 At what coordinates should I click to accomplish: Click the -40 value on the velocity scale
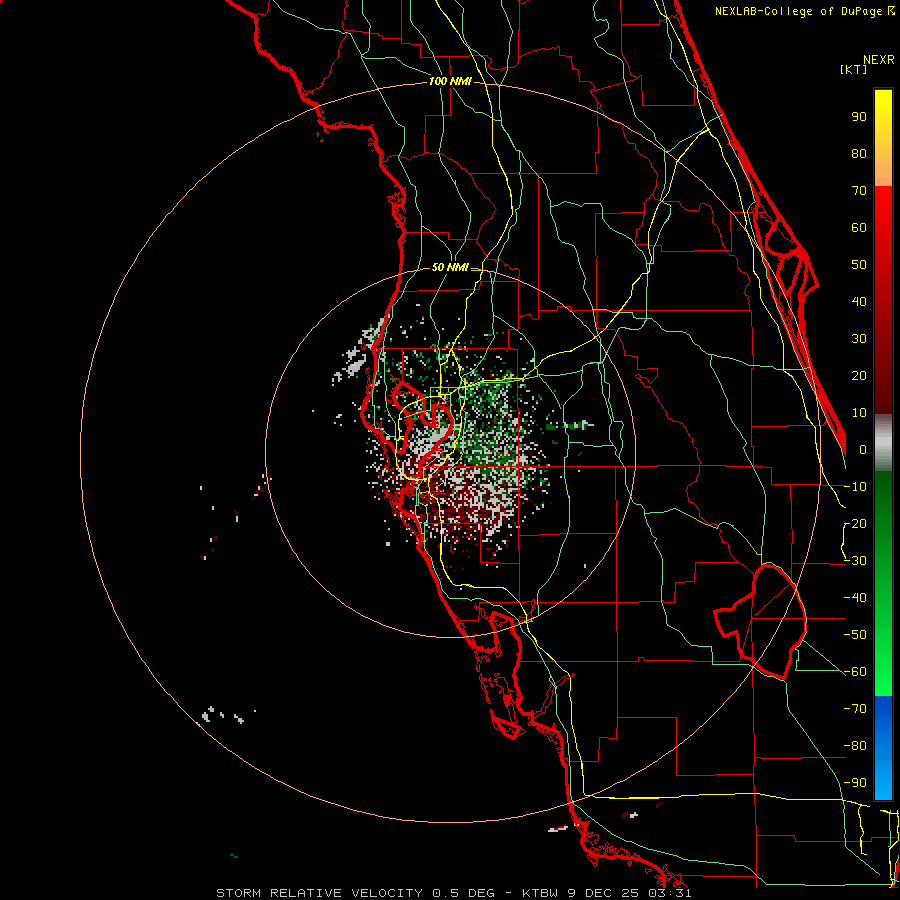[x=855, y=598]
